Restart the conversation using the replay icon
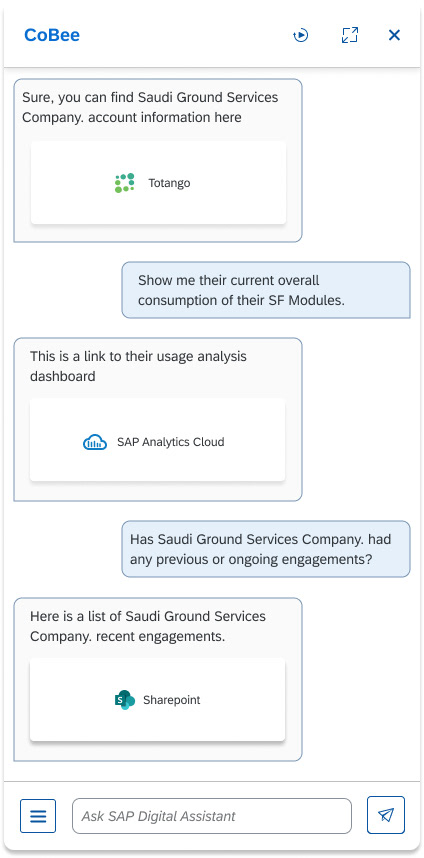 click(x=301, y=36)
